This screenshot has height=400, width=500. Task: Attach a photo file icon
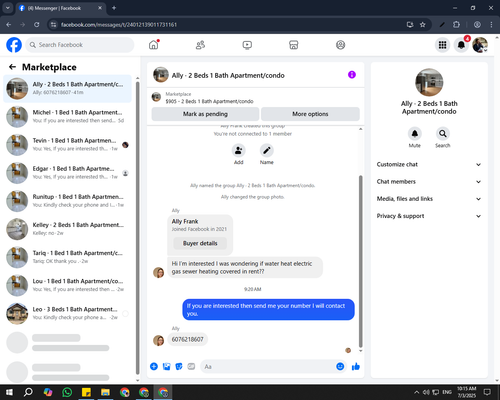[x=166, y=366]
